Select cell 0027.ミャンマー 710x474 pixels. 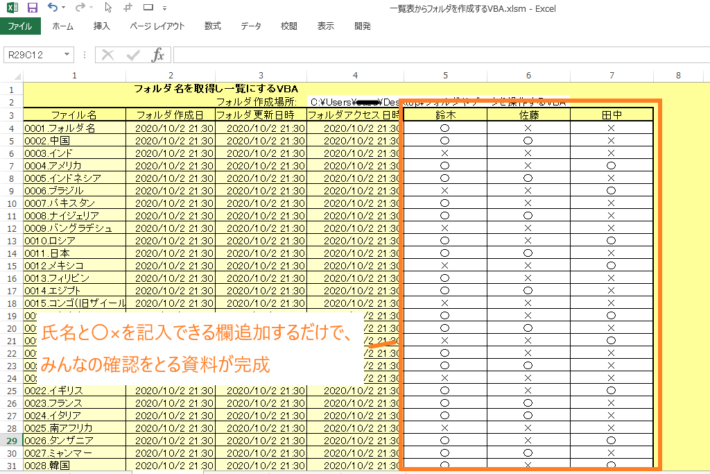(74, 453)
